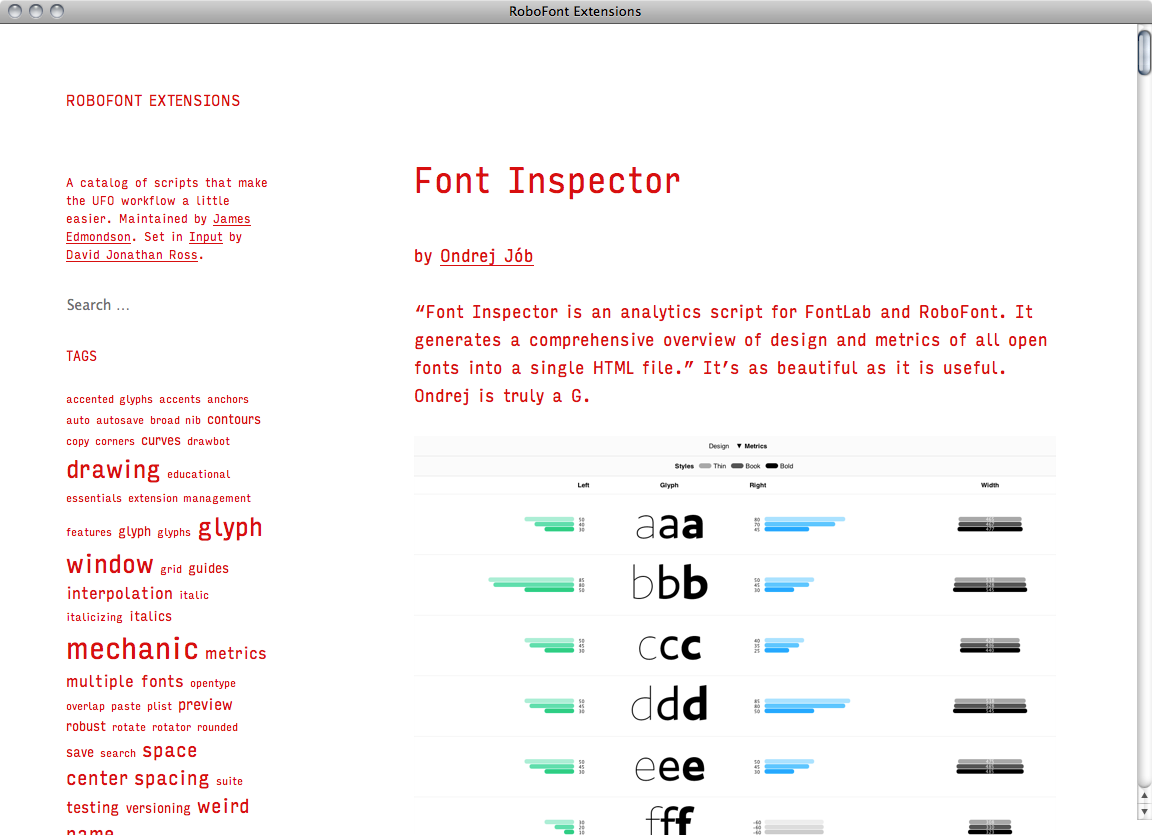Screen dimensions: 1152x835
Task: Select the 'save' tag
Action: 80,753
